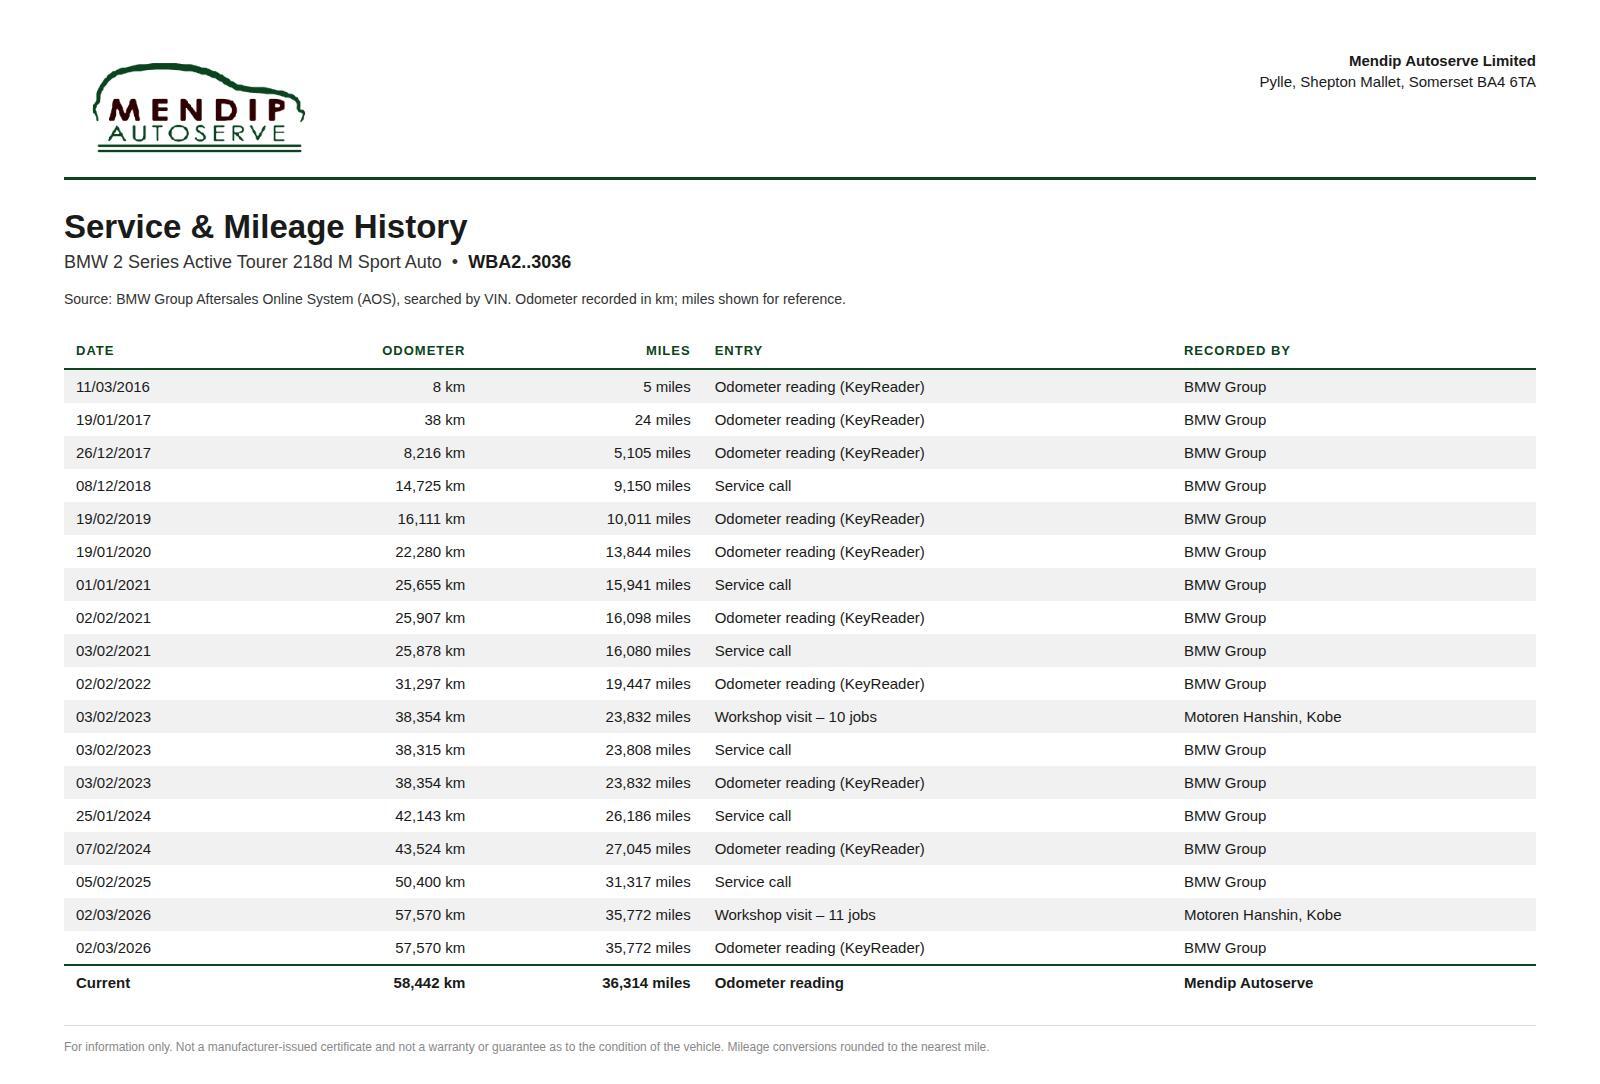
Task: Click the '31,297 km' odometer reading
Action: coord(430,684)
